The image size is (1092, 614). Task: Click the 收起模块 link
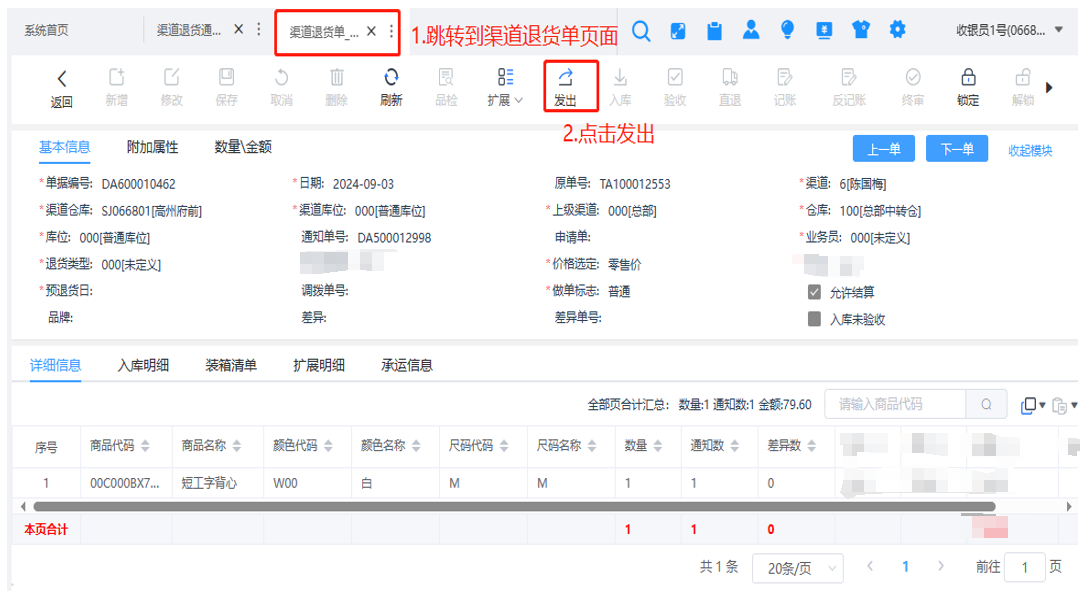click(x=1030, y=150)
